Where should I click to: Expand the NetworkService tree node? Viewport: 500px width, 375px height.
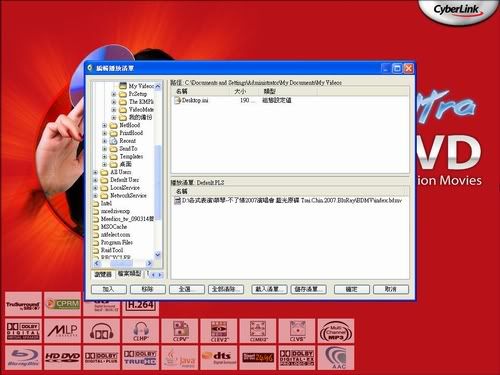[x=95, y=196]
